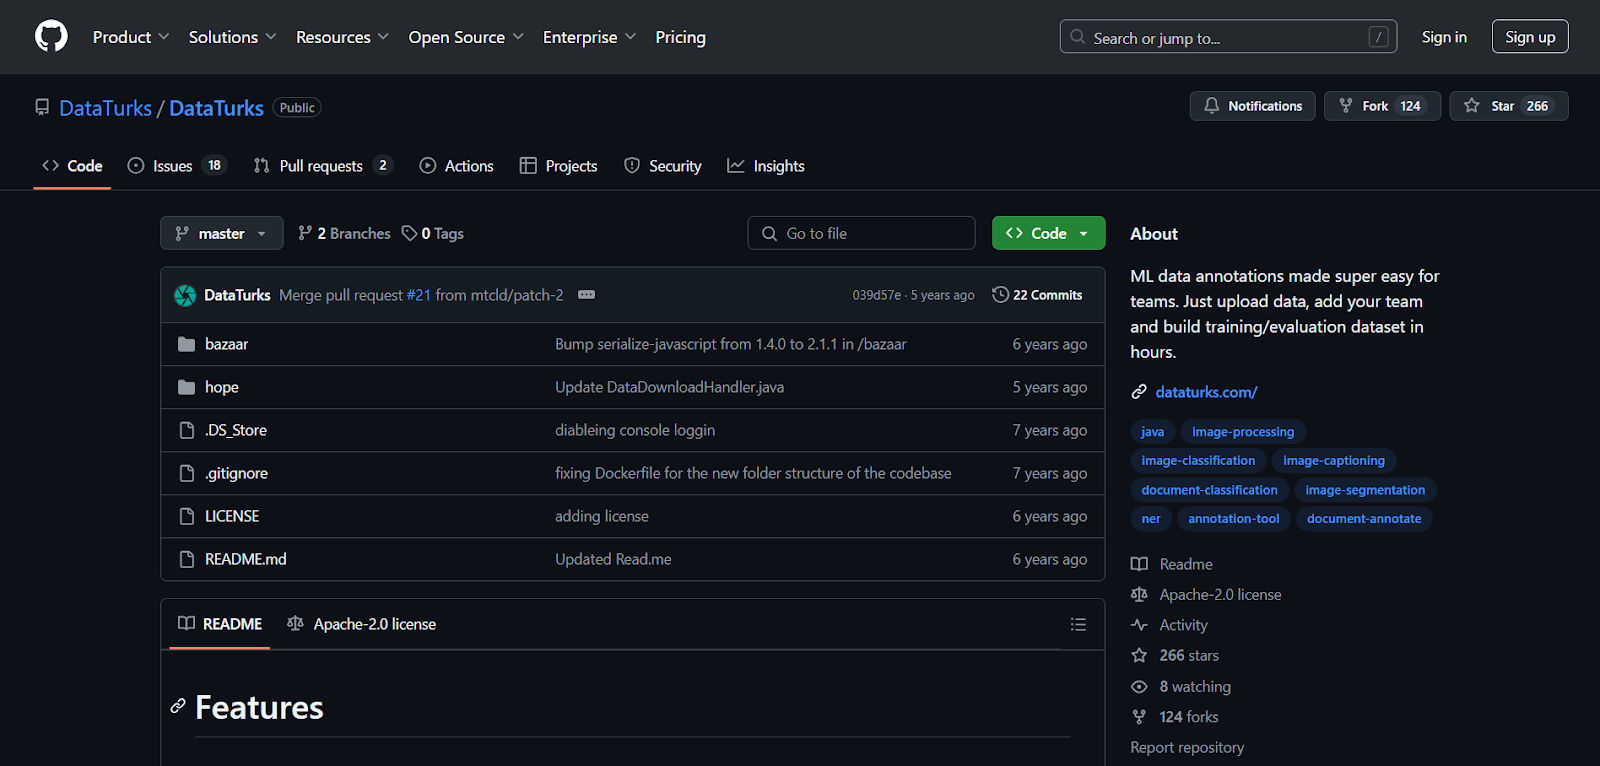Click the Apache license scale icon in About

pyautogui.click(x=1139, y=594)
